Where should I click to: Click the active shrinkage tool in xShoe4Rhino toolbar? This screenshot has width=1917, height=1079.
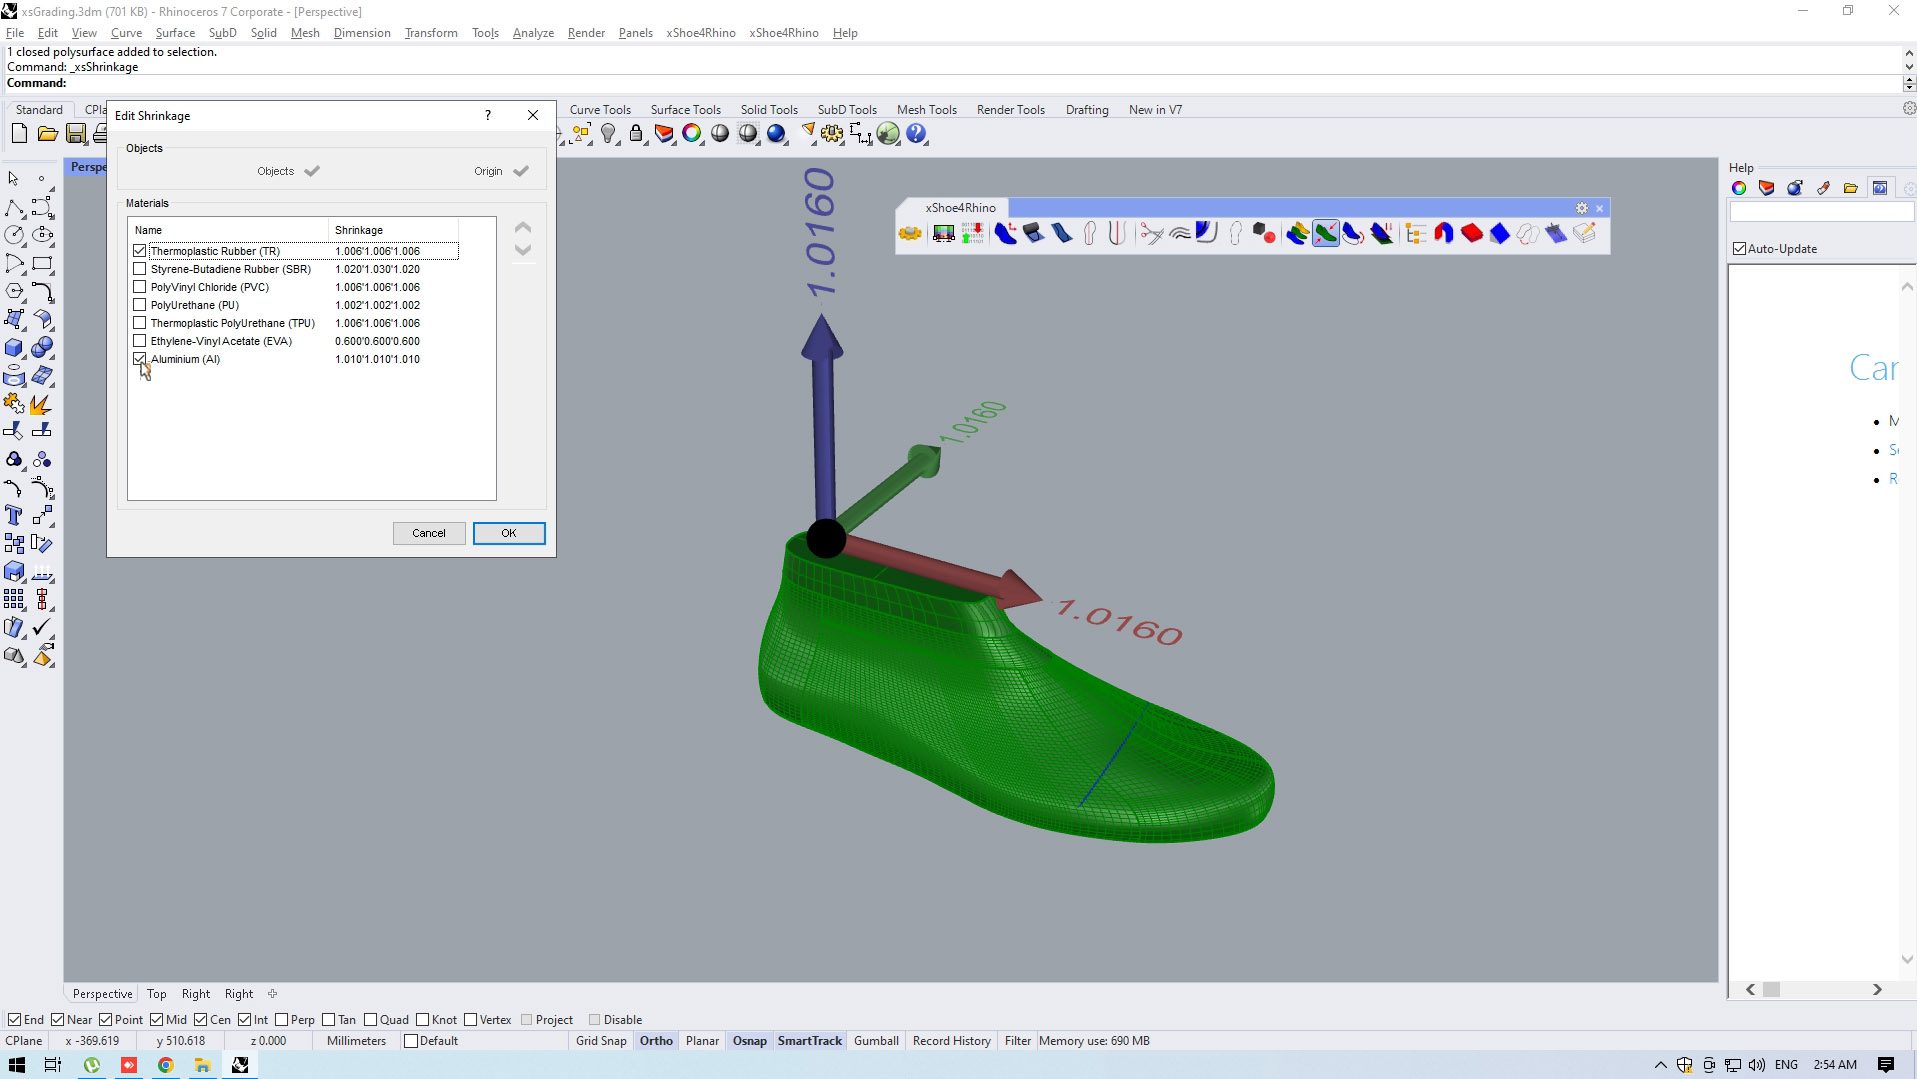[1325, 234]
